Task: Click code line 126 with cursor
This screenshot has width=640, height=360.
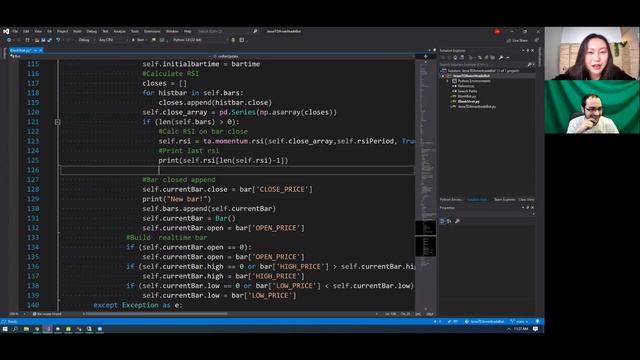Action: 237,170
